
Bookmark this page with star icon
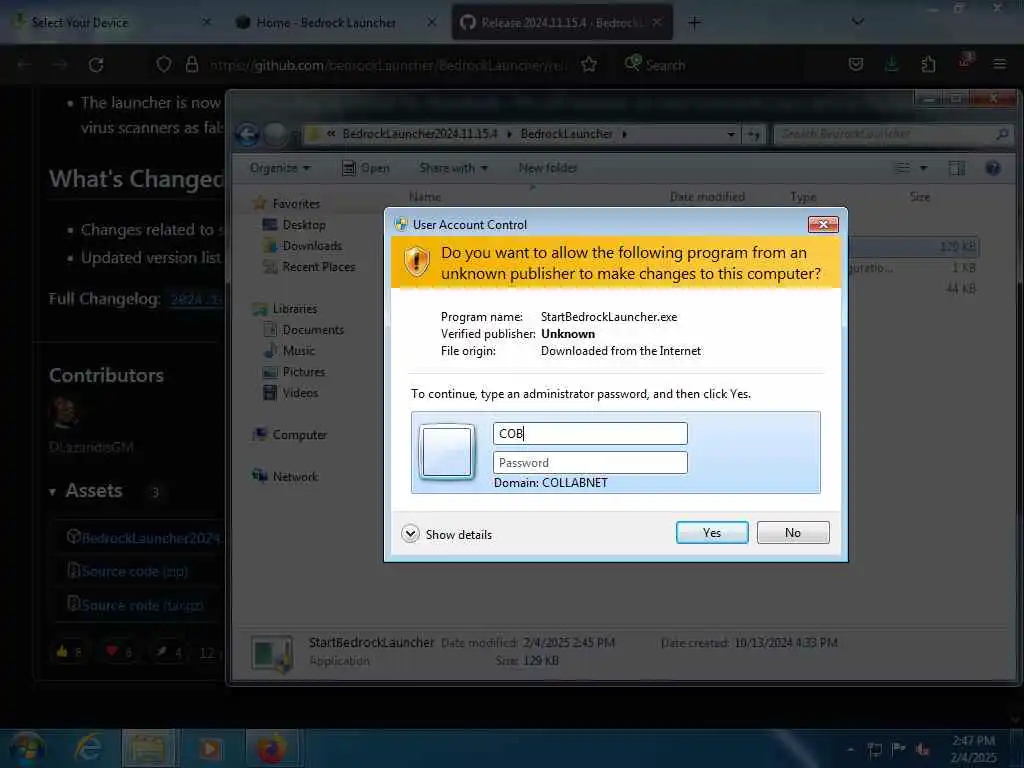click(589, 64)
